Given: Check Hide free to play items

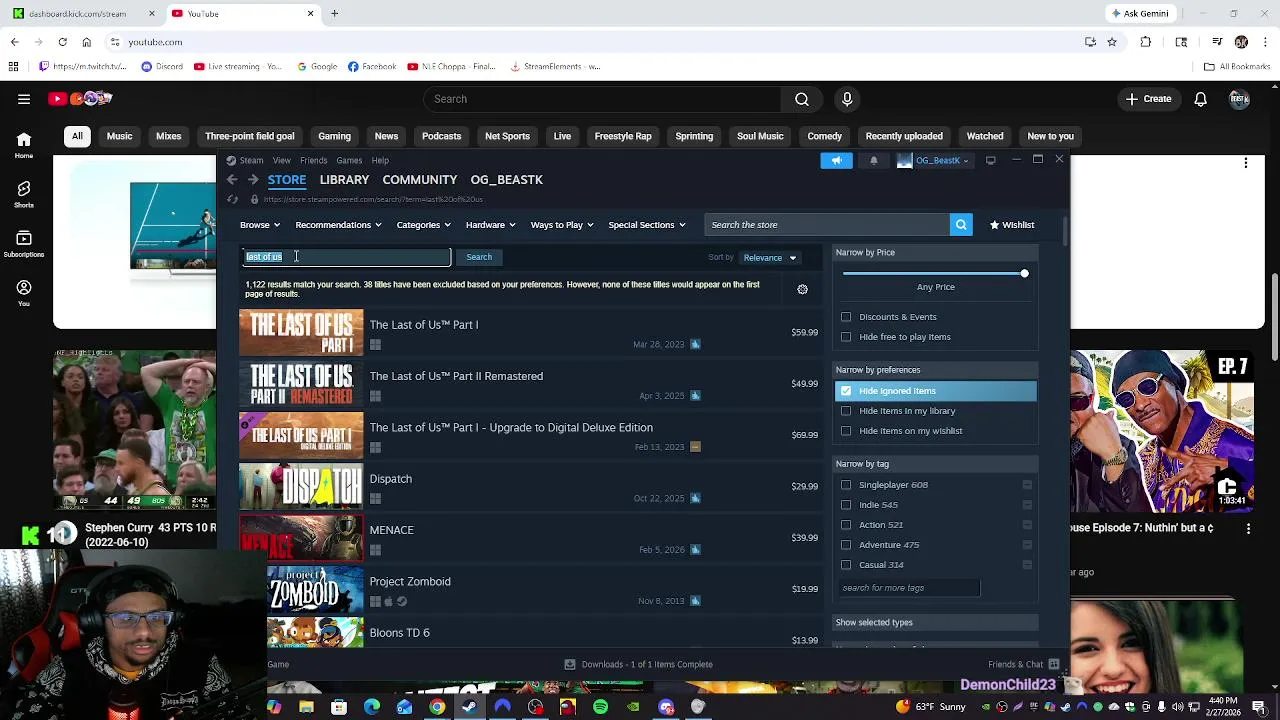Looking at the screenshot, I should 846,337.
